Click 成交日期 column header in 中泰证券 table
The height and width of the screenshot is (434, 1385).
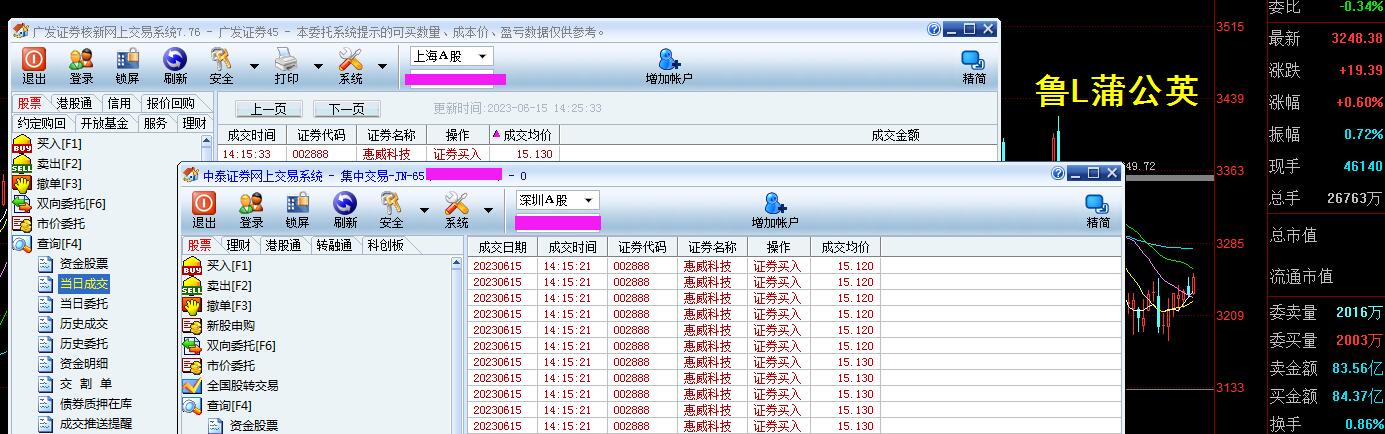click(x=502, y=247)
